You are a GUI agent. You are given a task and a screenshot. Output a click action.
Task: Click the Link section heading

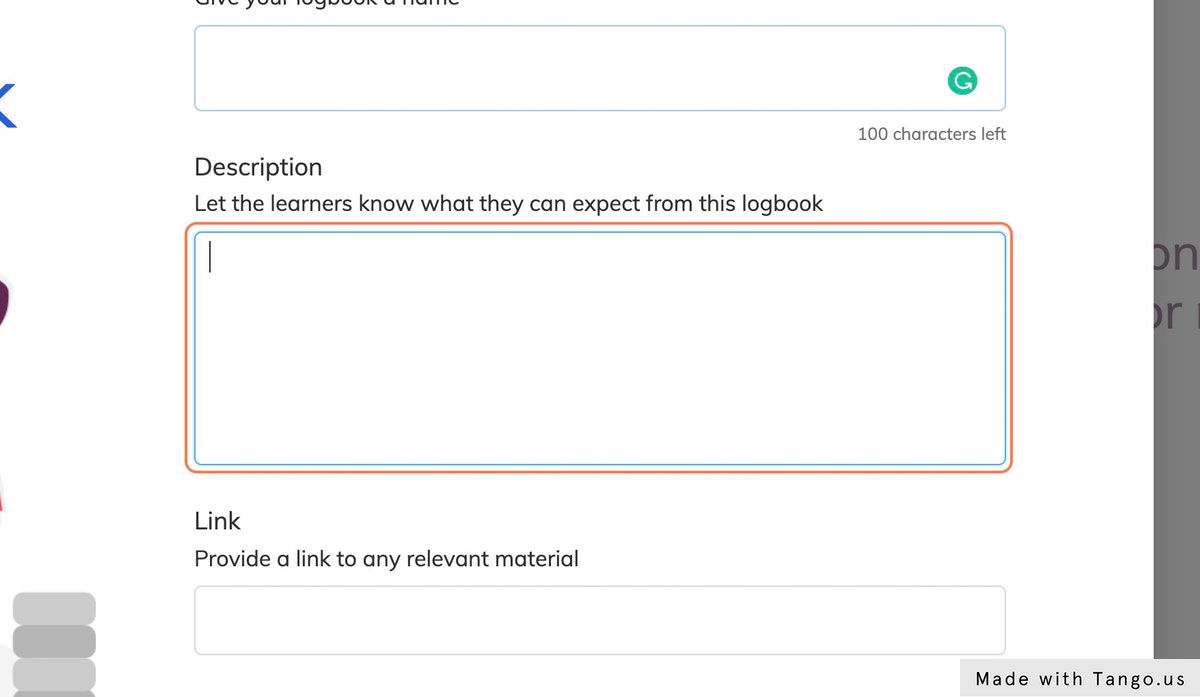(217, 521)
